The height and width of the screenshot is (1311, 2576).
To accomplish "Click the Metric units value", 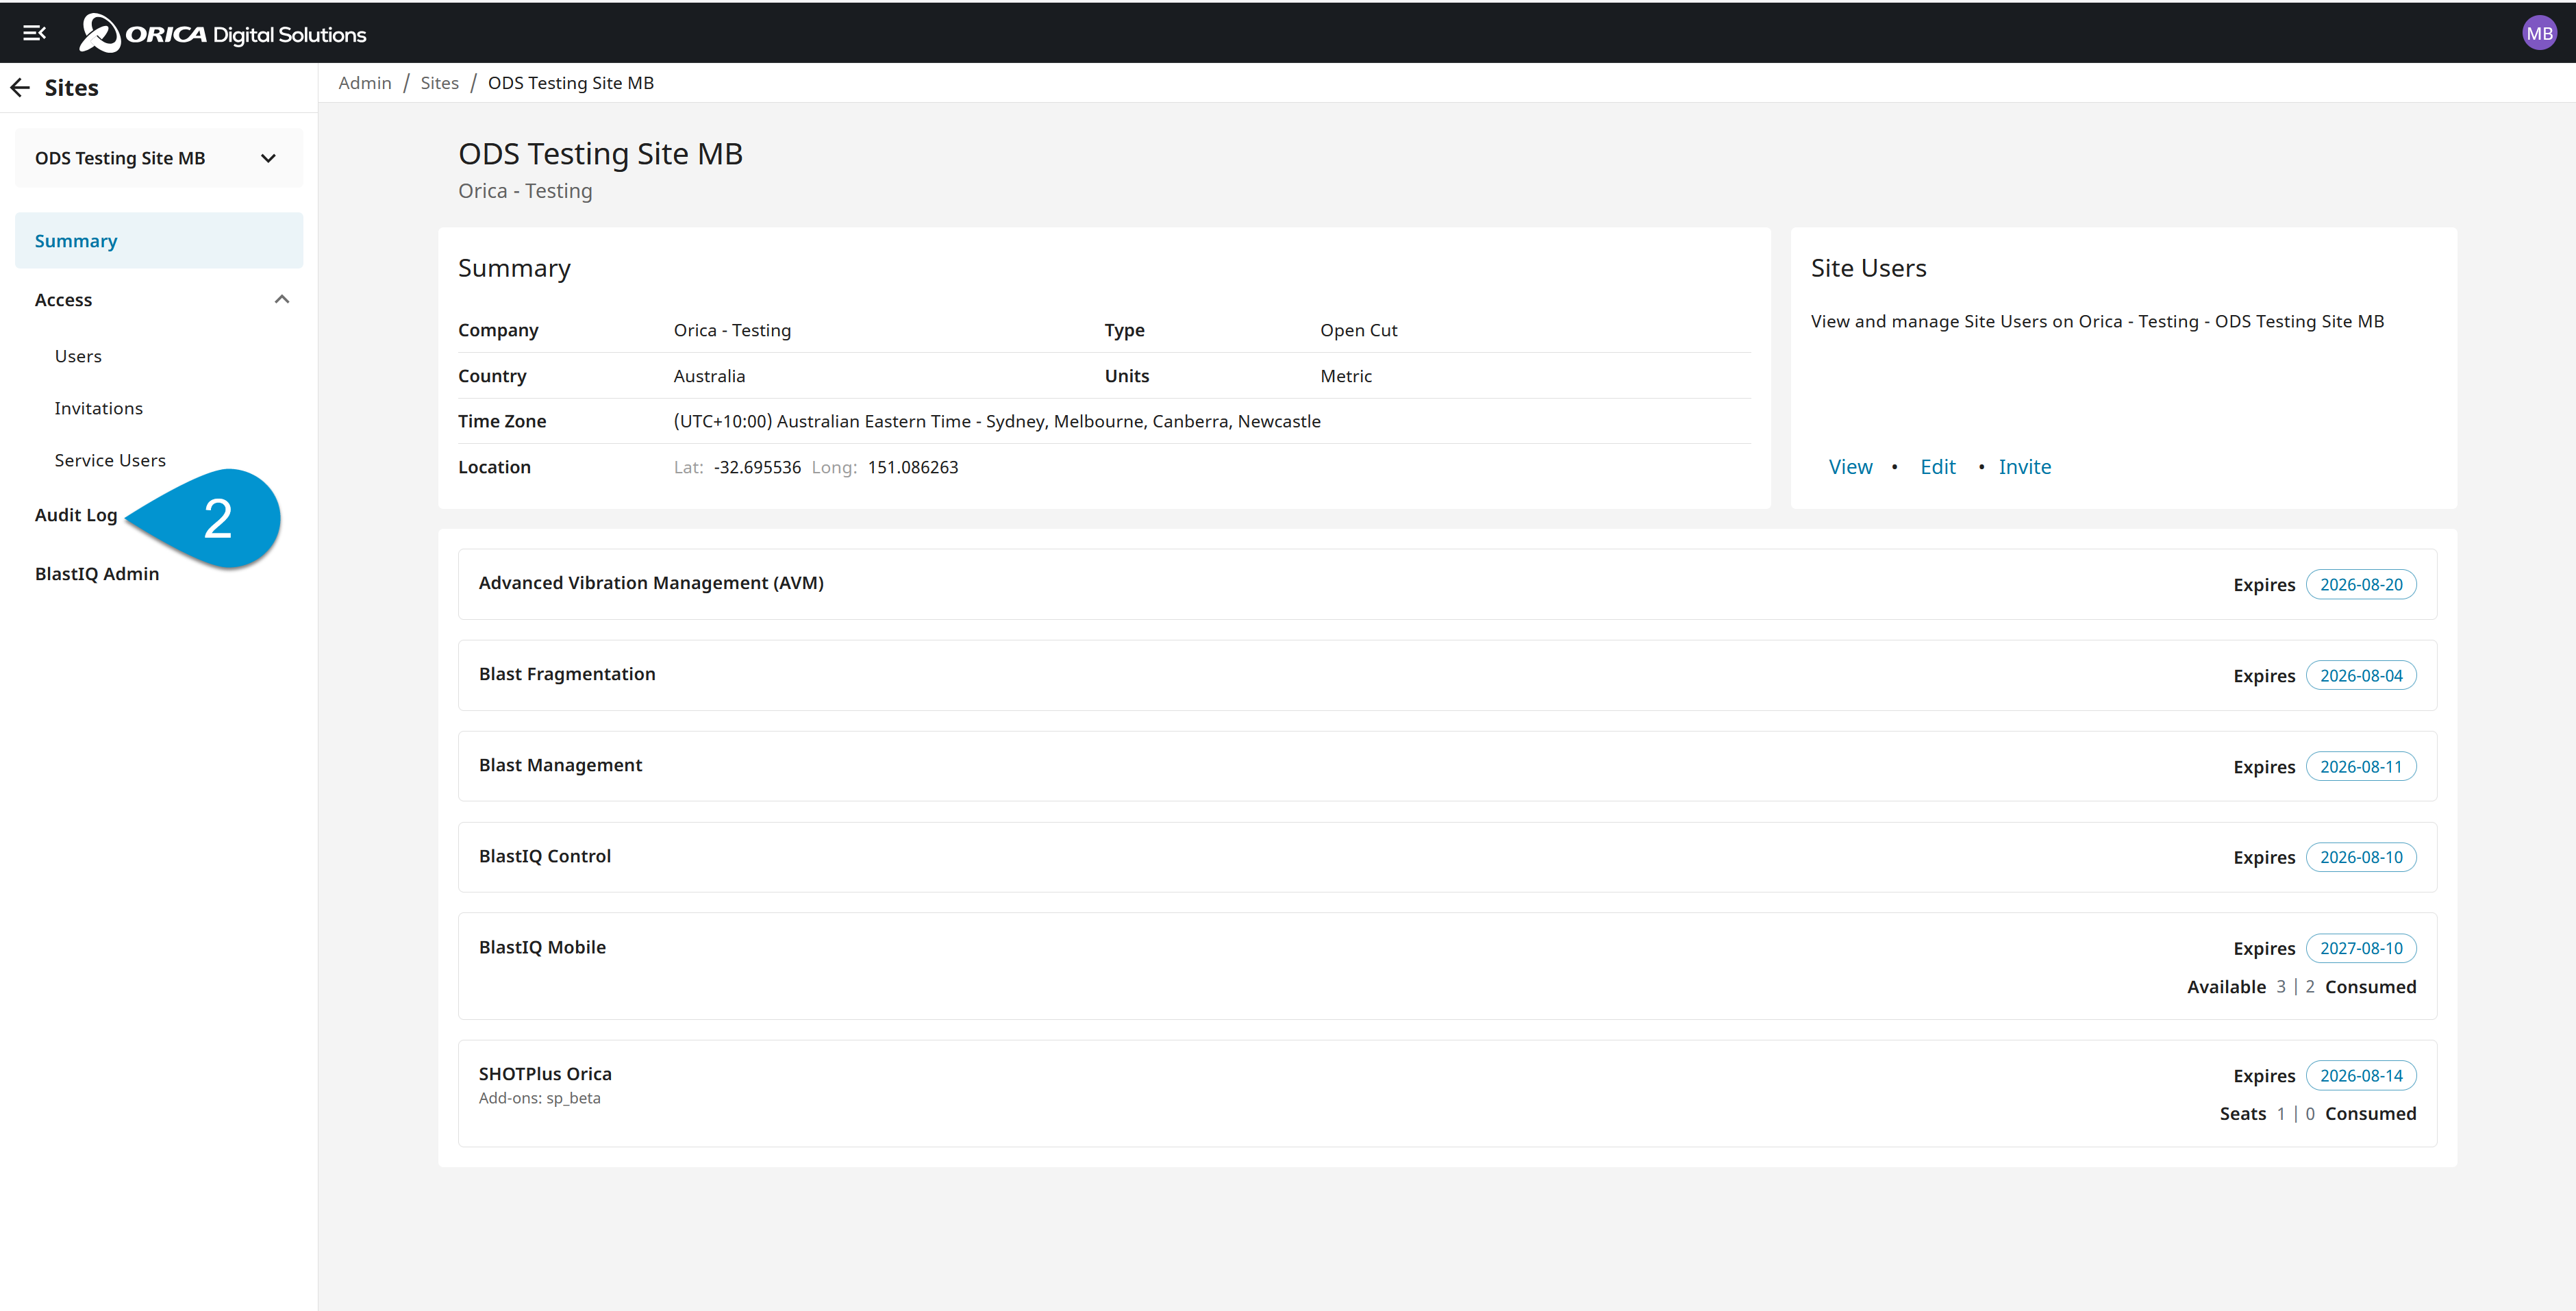I will [1346, 377].
